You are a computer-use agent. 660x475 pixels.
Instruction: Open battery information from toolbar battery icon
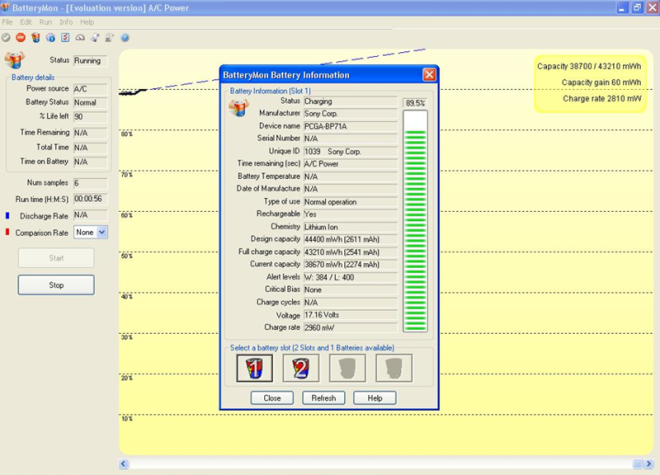[x=36, y=38]
